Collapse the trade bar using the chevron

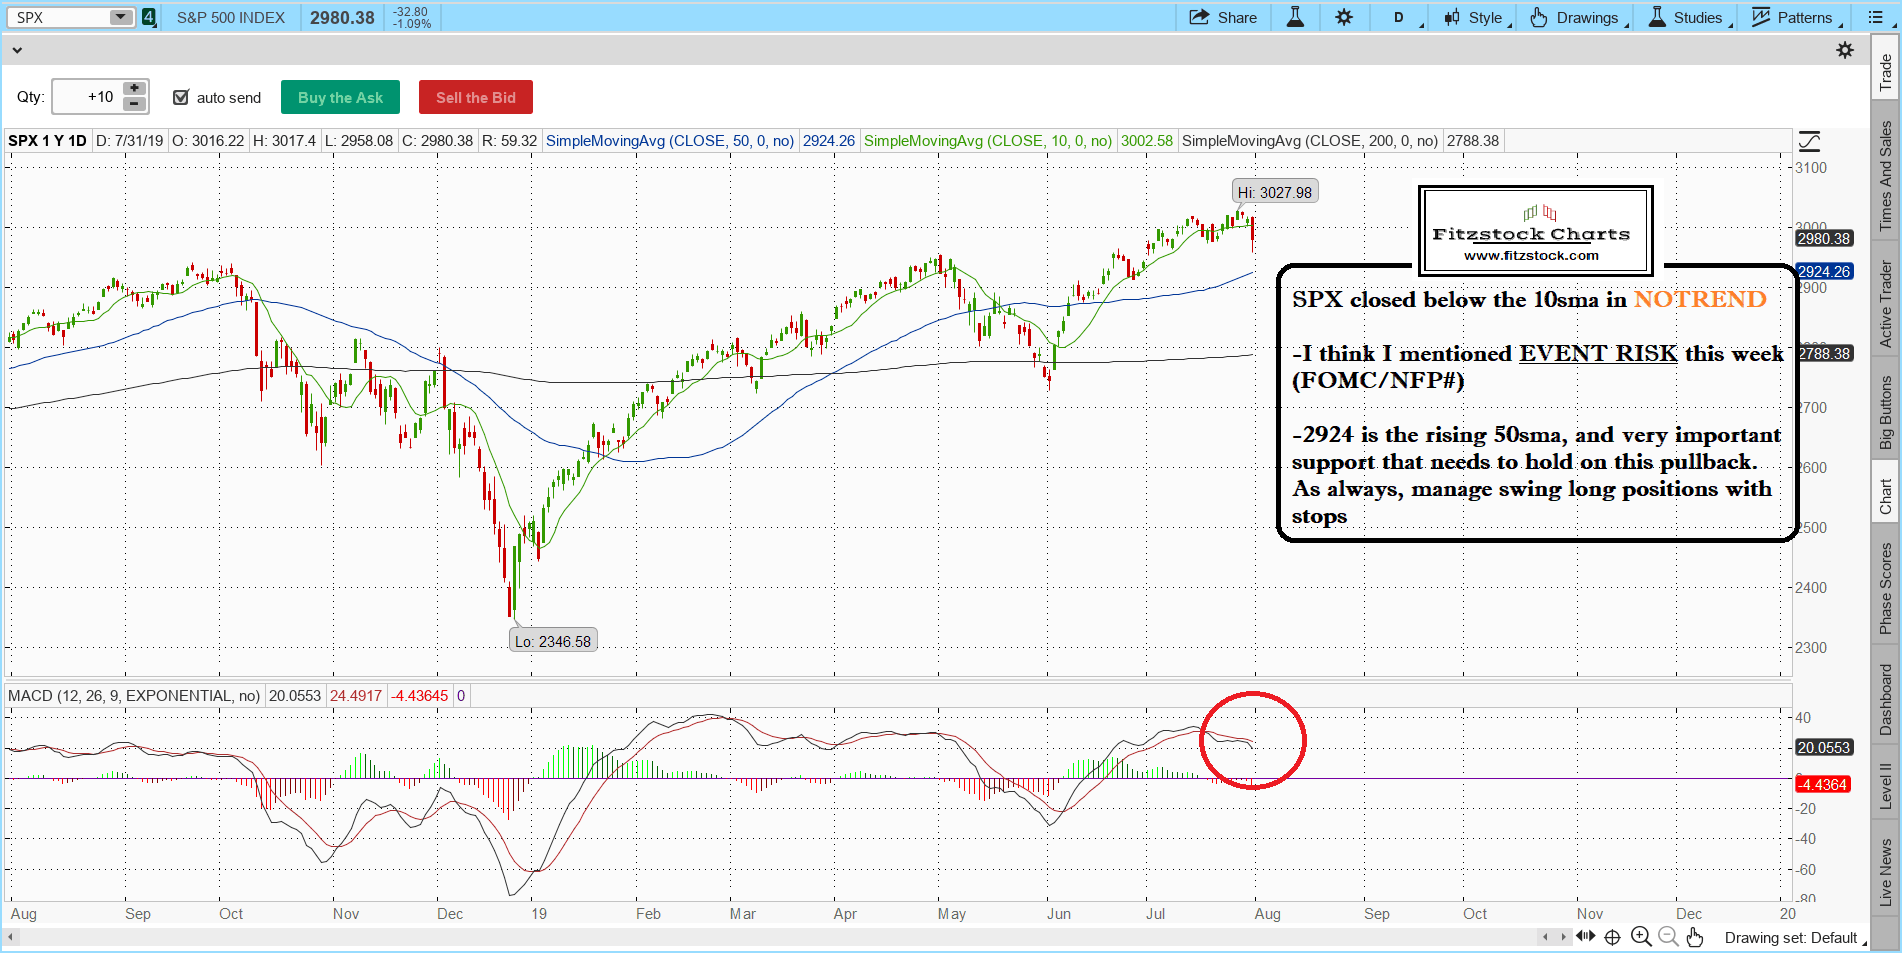tap(17, 50)
